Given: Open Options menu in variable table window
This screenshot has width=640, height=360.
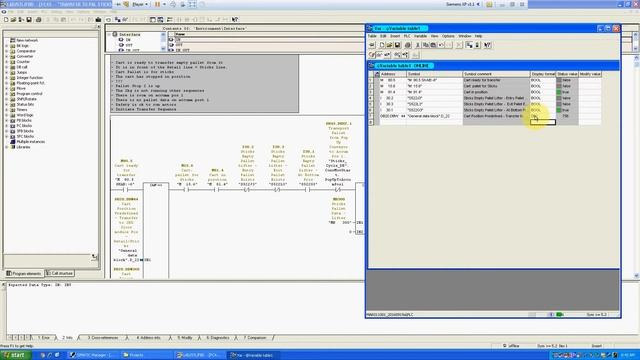Looking at the screenshot, I should (x=448, y=36).
